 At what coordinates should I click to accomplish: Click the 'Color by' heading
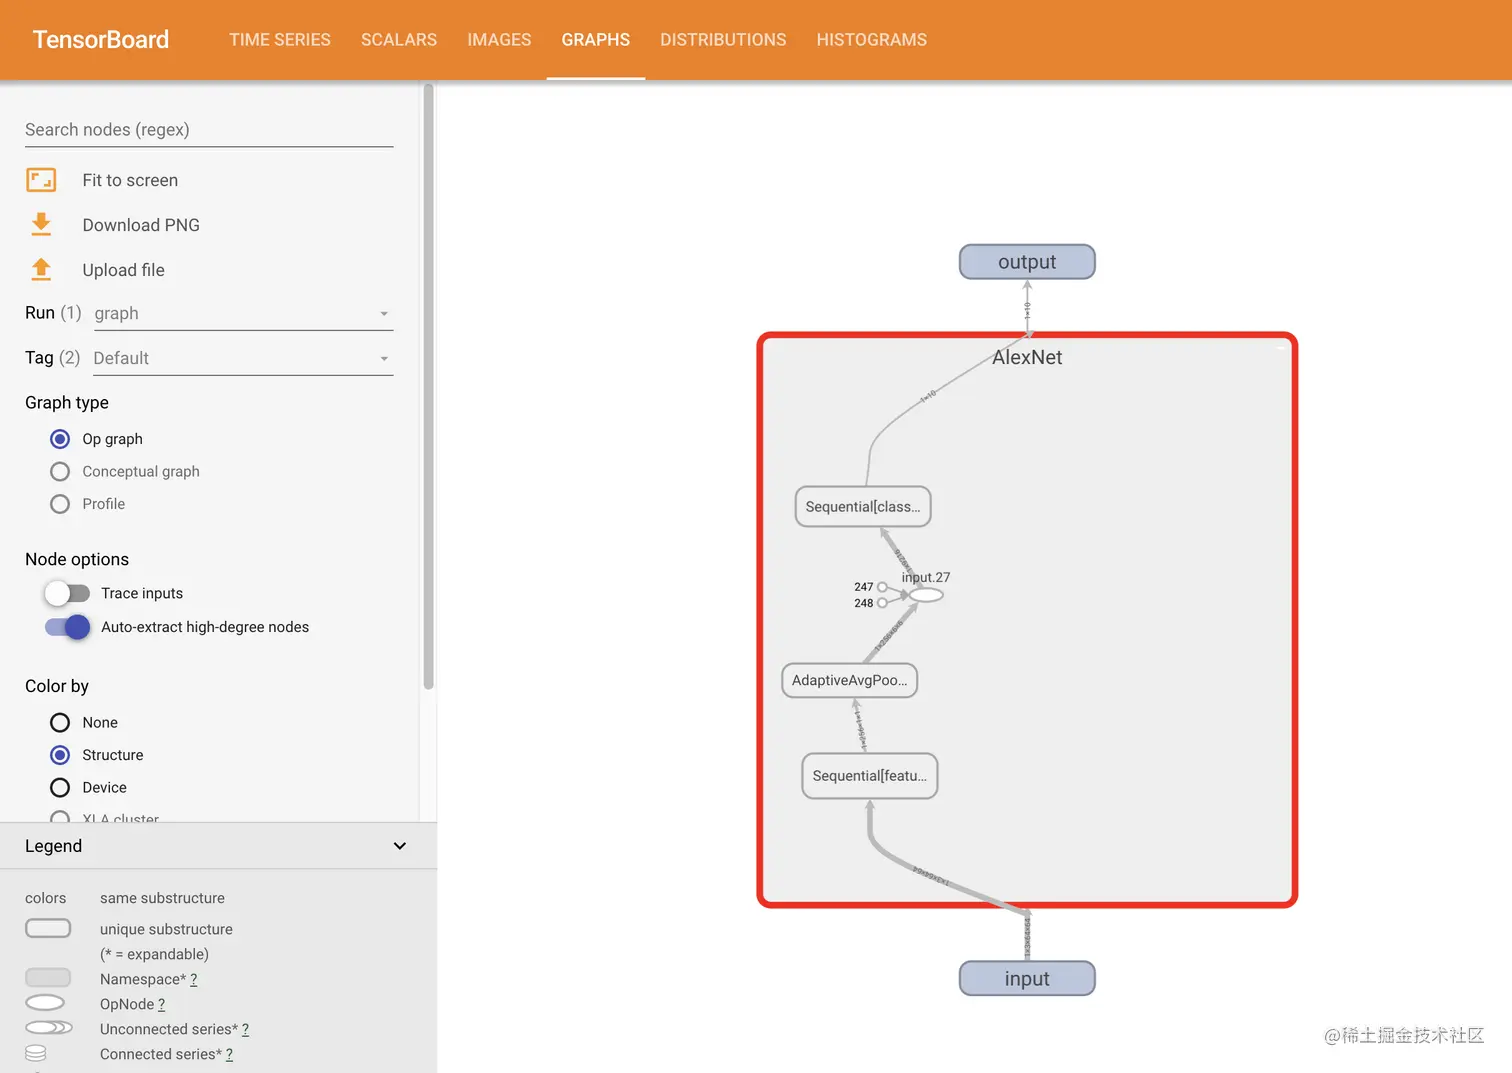point(57,686)
